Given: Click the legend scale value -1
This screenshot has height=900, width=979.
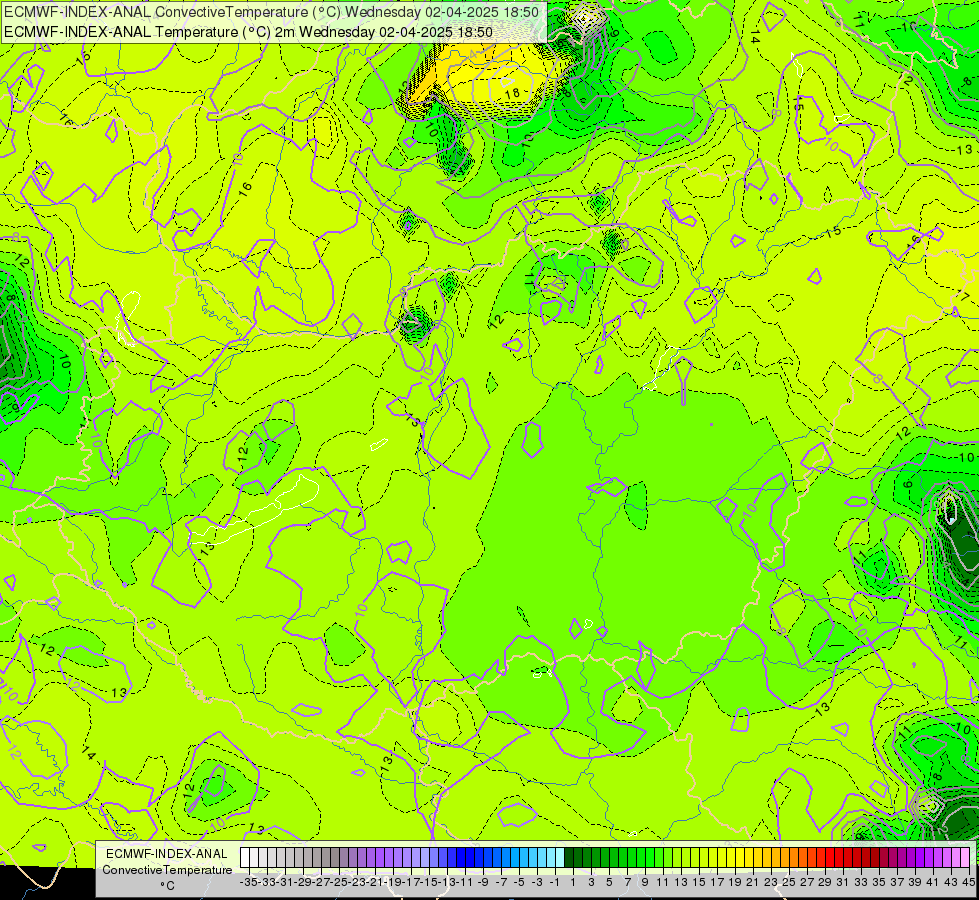Looking at the screenshot, I should click(555, 882).
